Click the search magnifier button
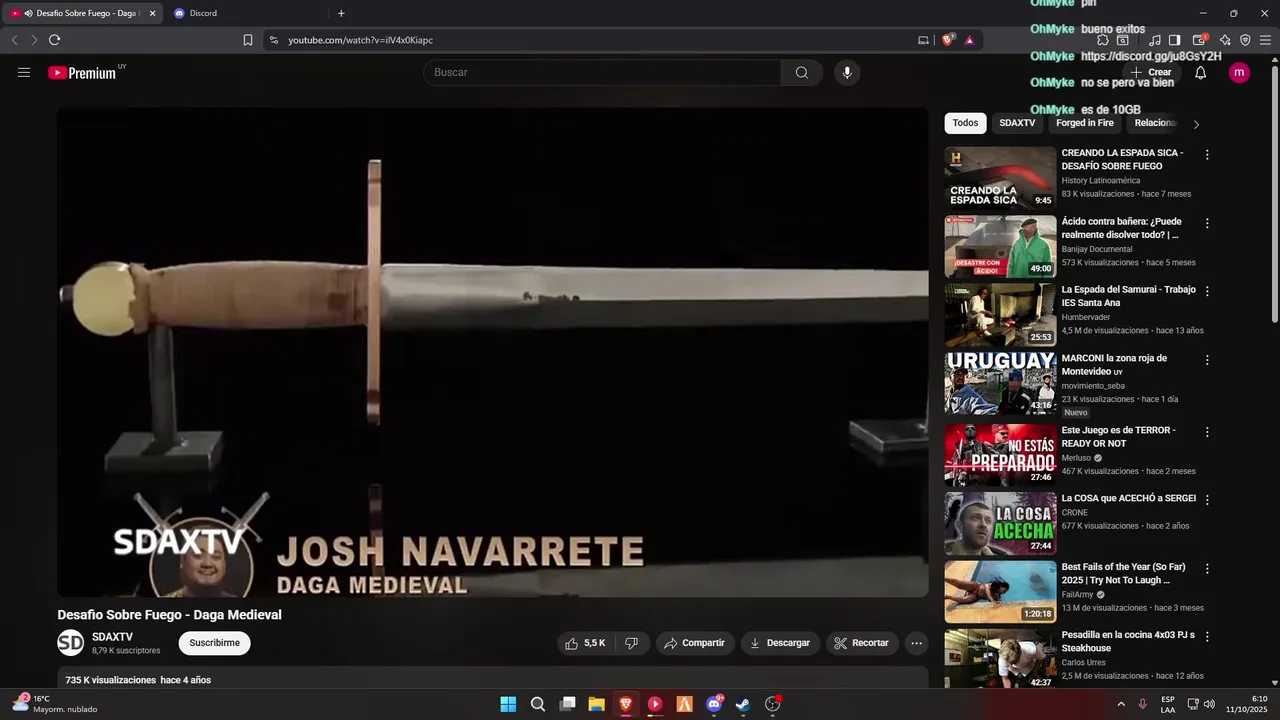 (x=802, y=73)
